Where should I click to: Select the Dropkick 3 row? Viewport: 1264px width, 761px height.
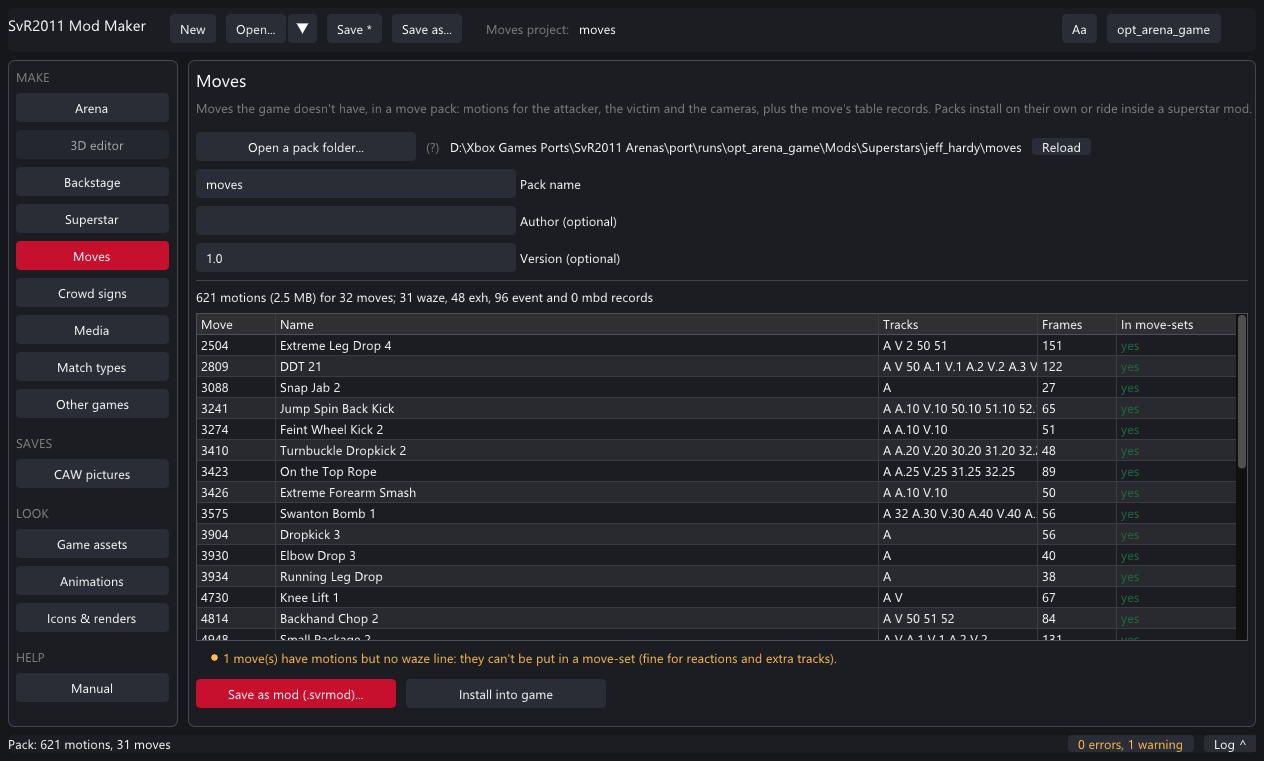[716, 534]
